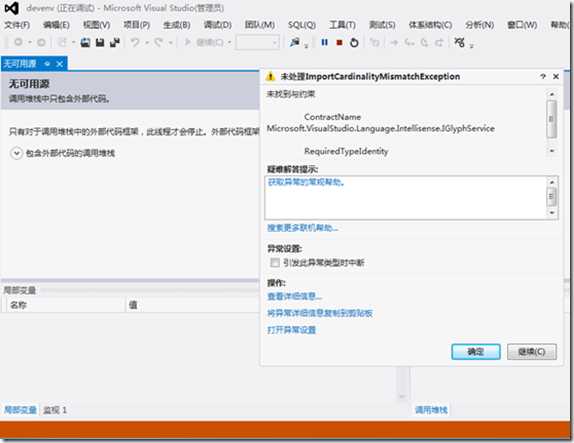Click the exception message scrollbar down arrow
The image size is (574, 443).
pyautogui.click(x=552, y=151)
